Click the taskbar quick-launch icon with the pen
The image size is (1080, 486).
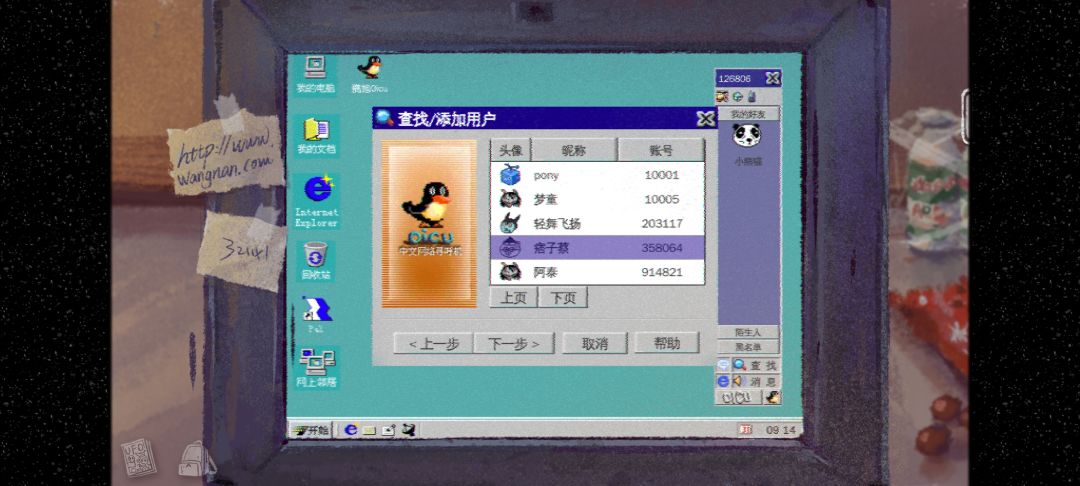388,430
